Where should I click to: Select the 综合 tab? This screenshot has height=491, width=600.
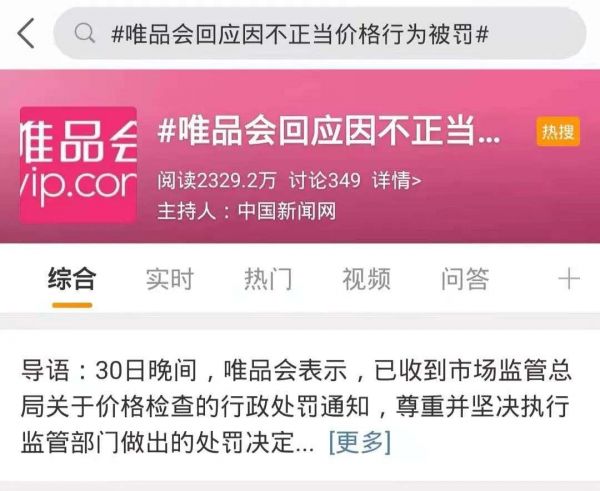point(72,279)
